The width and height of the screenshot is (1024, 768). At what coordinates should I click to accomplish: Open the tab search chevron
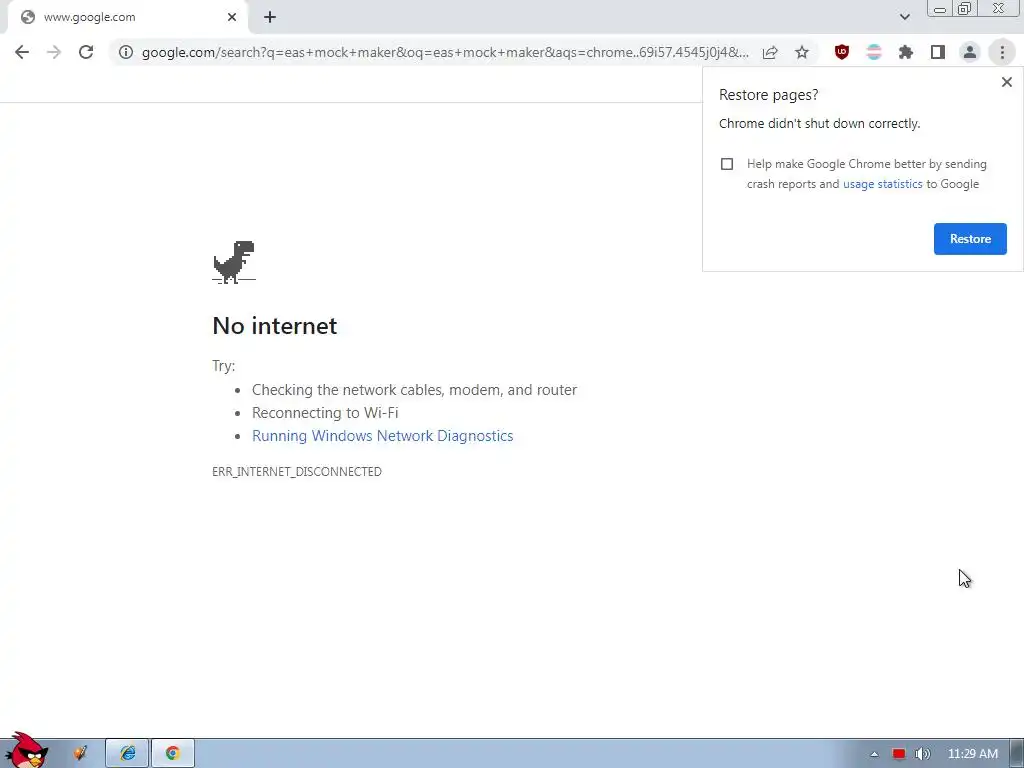coord(904,17)
